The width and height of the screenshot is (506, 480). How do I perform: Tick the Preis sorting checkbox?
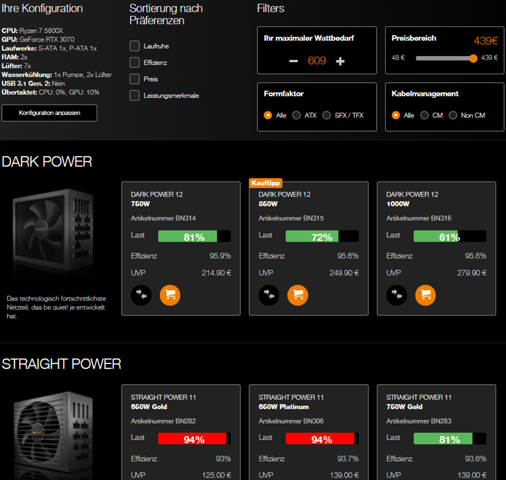(x=134, y=79)
